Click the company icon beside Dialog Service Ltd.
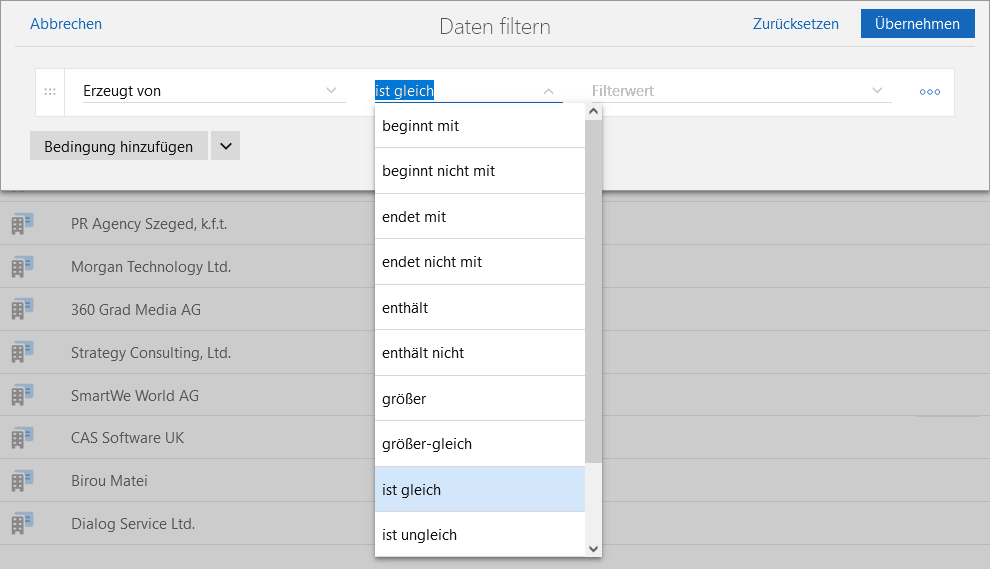Image resolution: width=990 pixels, height=569 pixels. tap(22, 523)
